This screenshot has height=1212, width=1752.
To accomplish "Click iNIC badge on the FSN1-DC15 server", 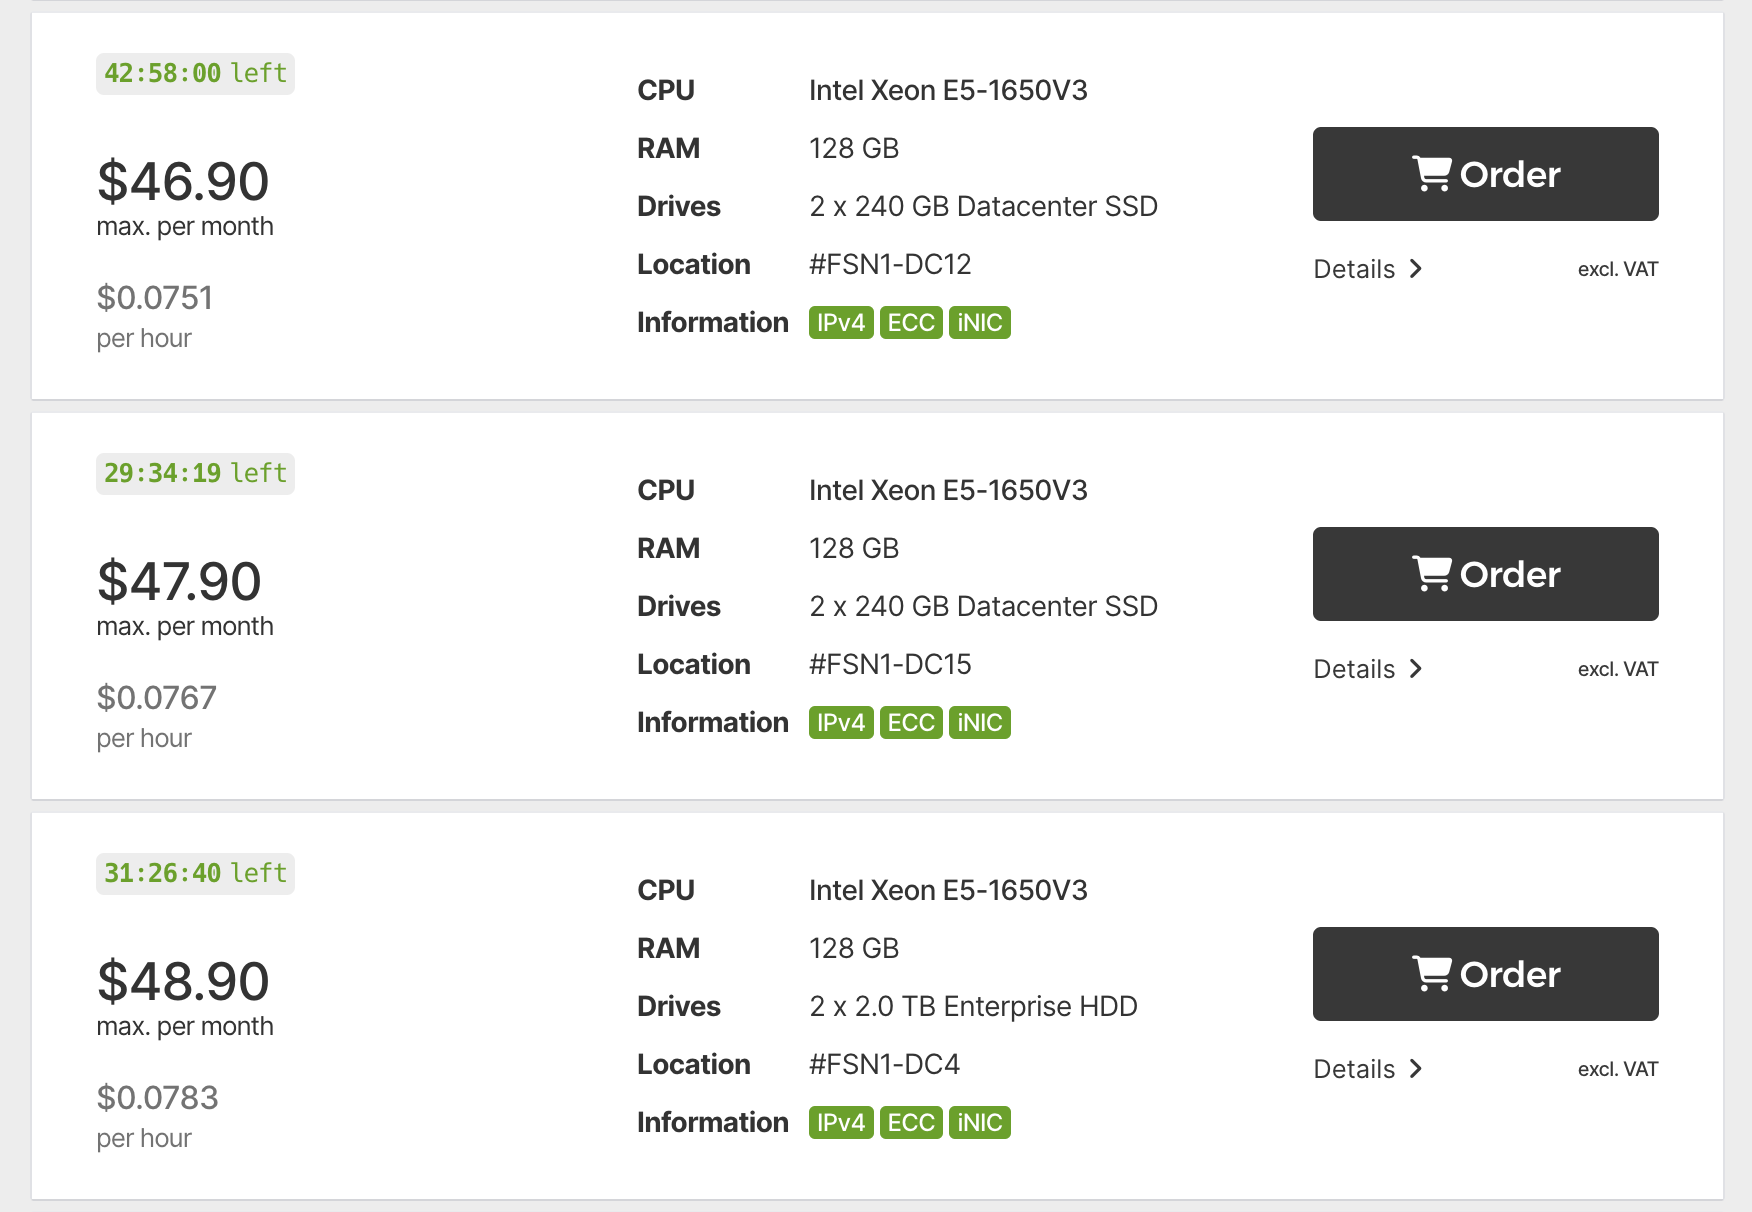I will point(979,723).
